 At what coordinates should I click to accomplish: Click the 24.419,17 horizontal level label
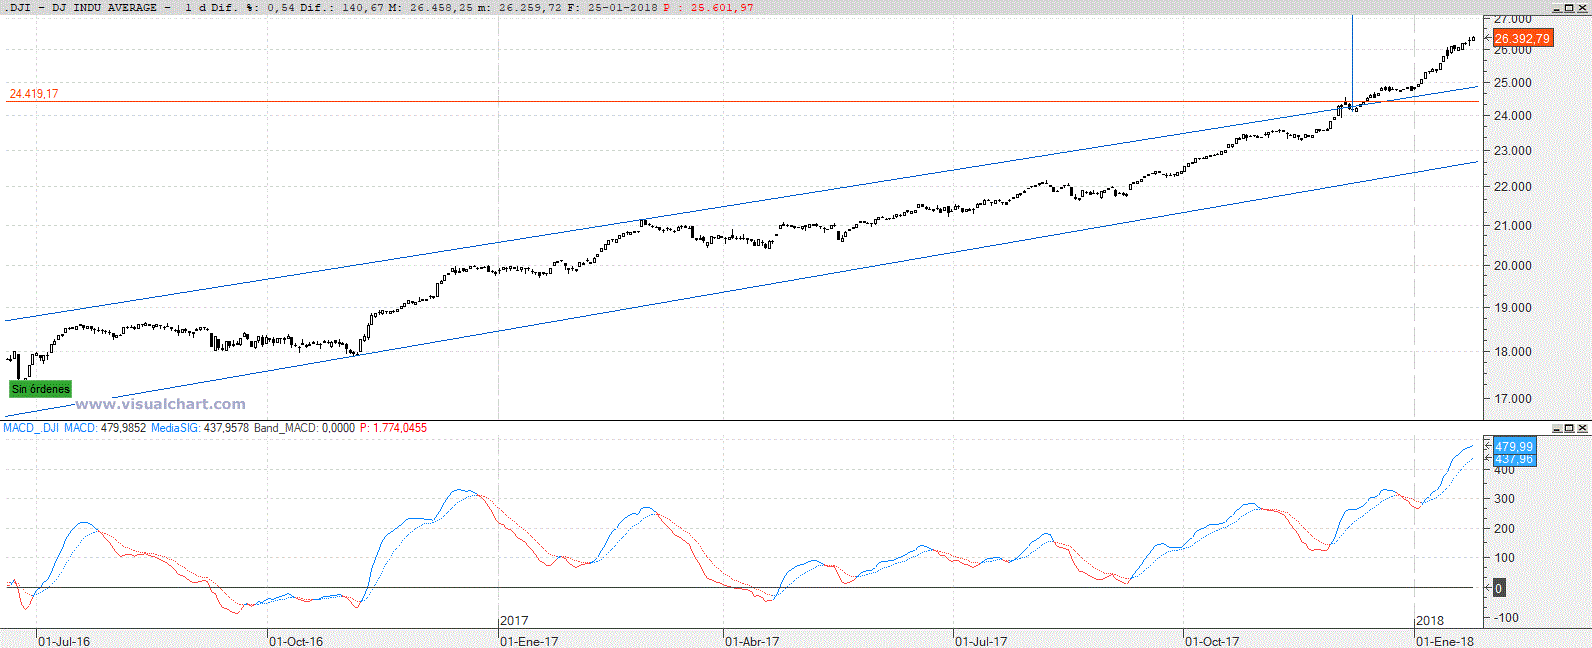[x=34, y=94]
